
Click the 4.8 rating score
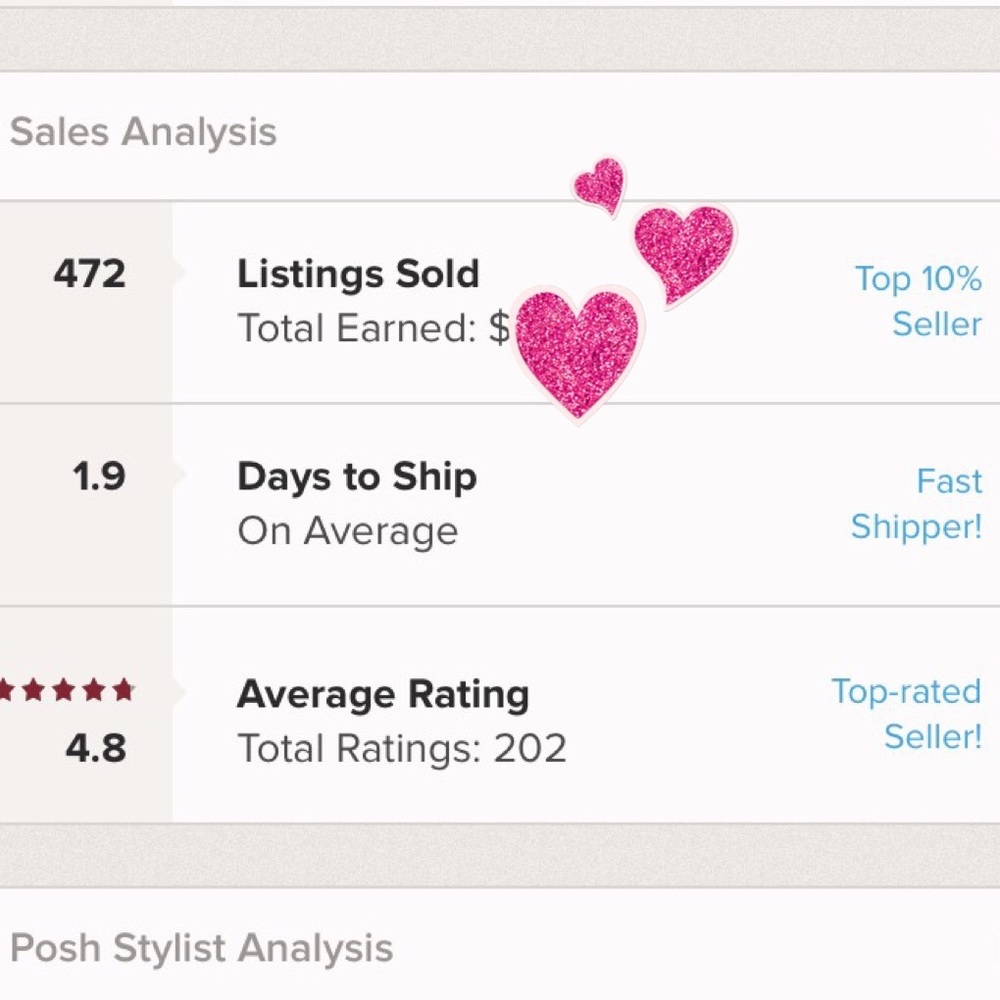click(x=96, y=748)
